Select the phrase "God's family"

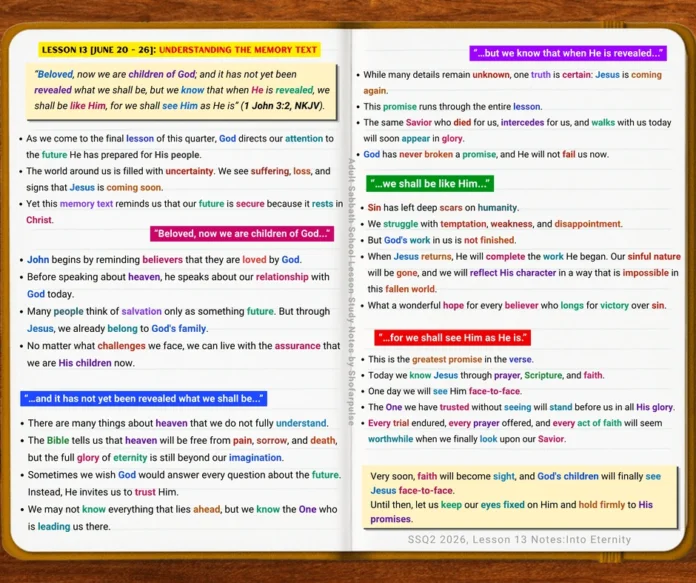click(x=179, y=329)
